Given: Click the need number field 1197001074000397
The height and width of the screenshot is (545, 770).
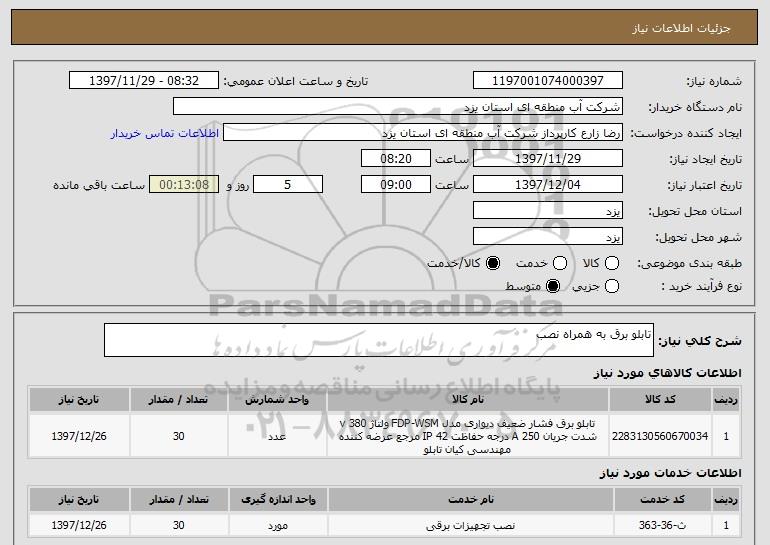Looking at the screenshot, I should coord(548,81).
